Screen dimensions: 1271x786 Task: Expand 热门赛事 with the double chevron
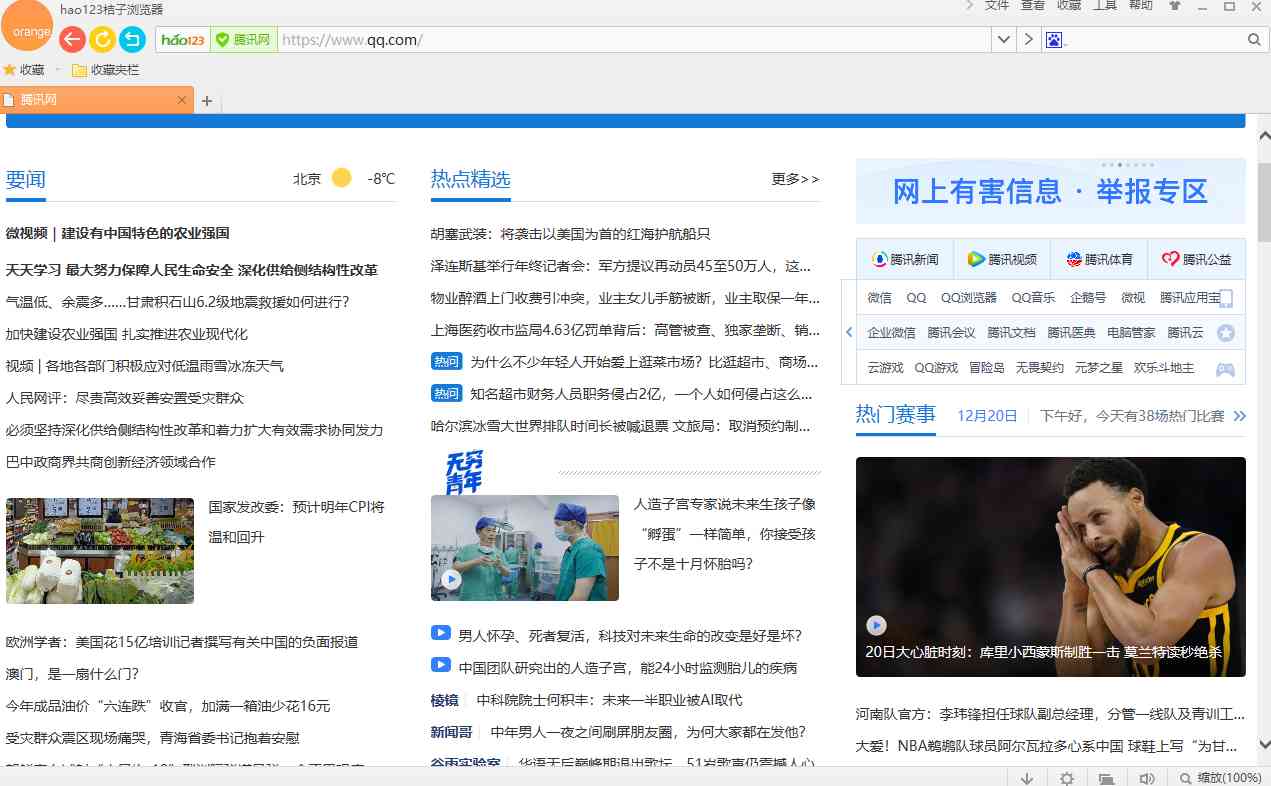[1240, 416]
